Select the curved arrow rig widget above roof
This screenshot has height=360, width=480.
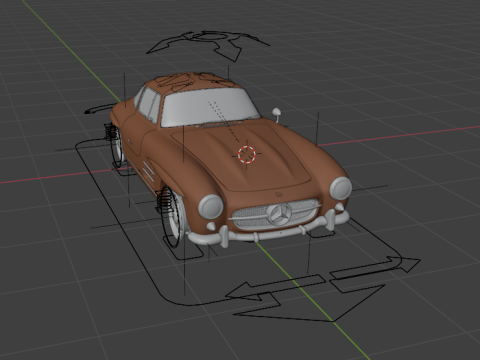pos(208,45)
